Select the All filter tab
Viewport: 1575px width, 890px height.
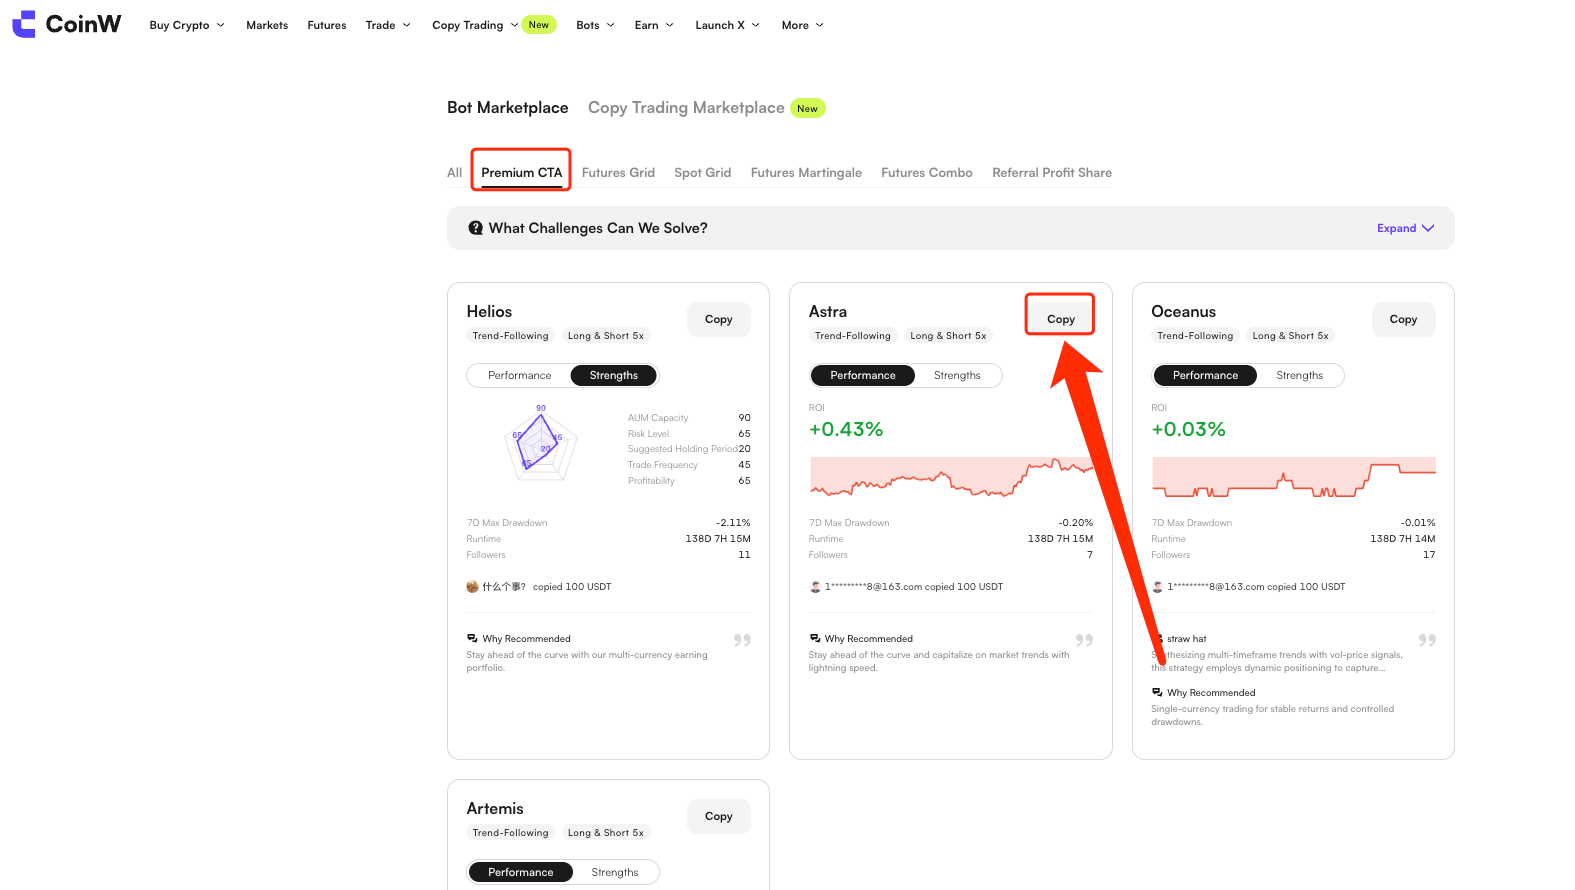[x=455, y=172]
